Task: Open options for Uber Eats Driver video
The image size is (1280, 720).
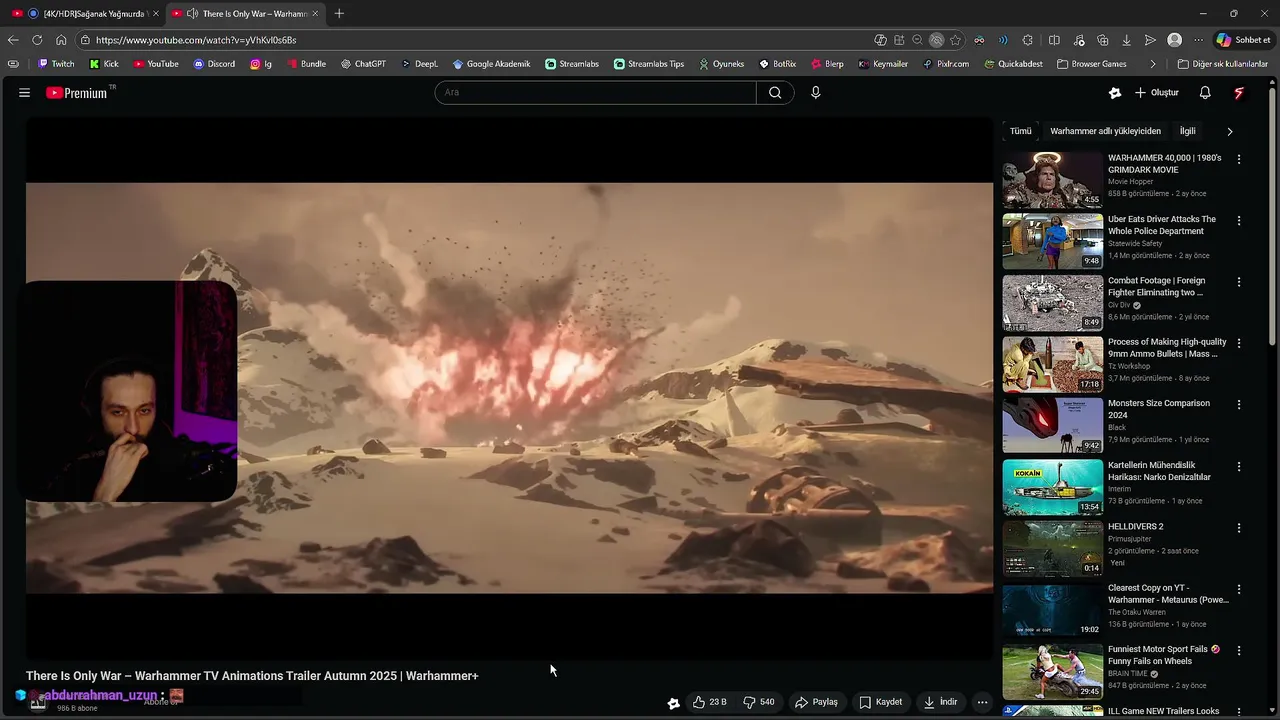Action: click(x=1239, y=220)
